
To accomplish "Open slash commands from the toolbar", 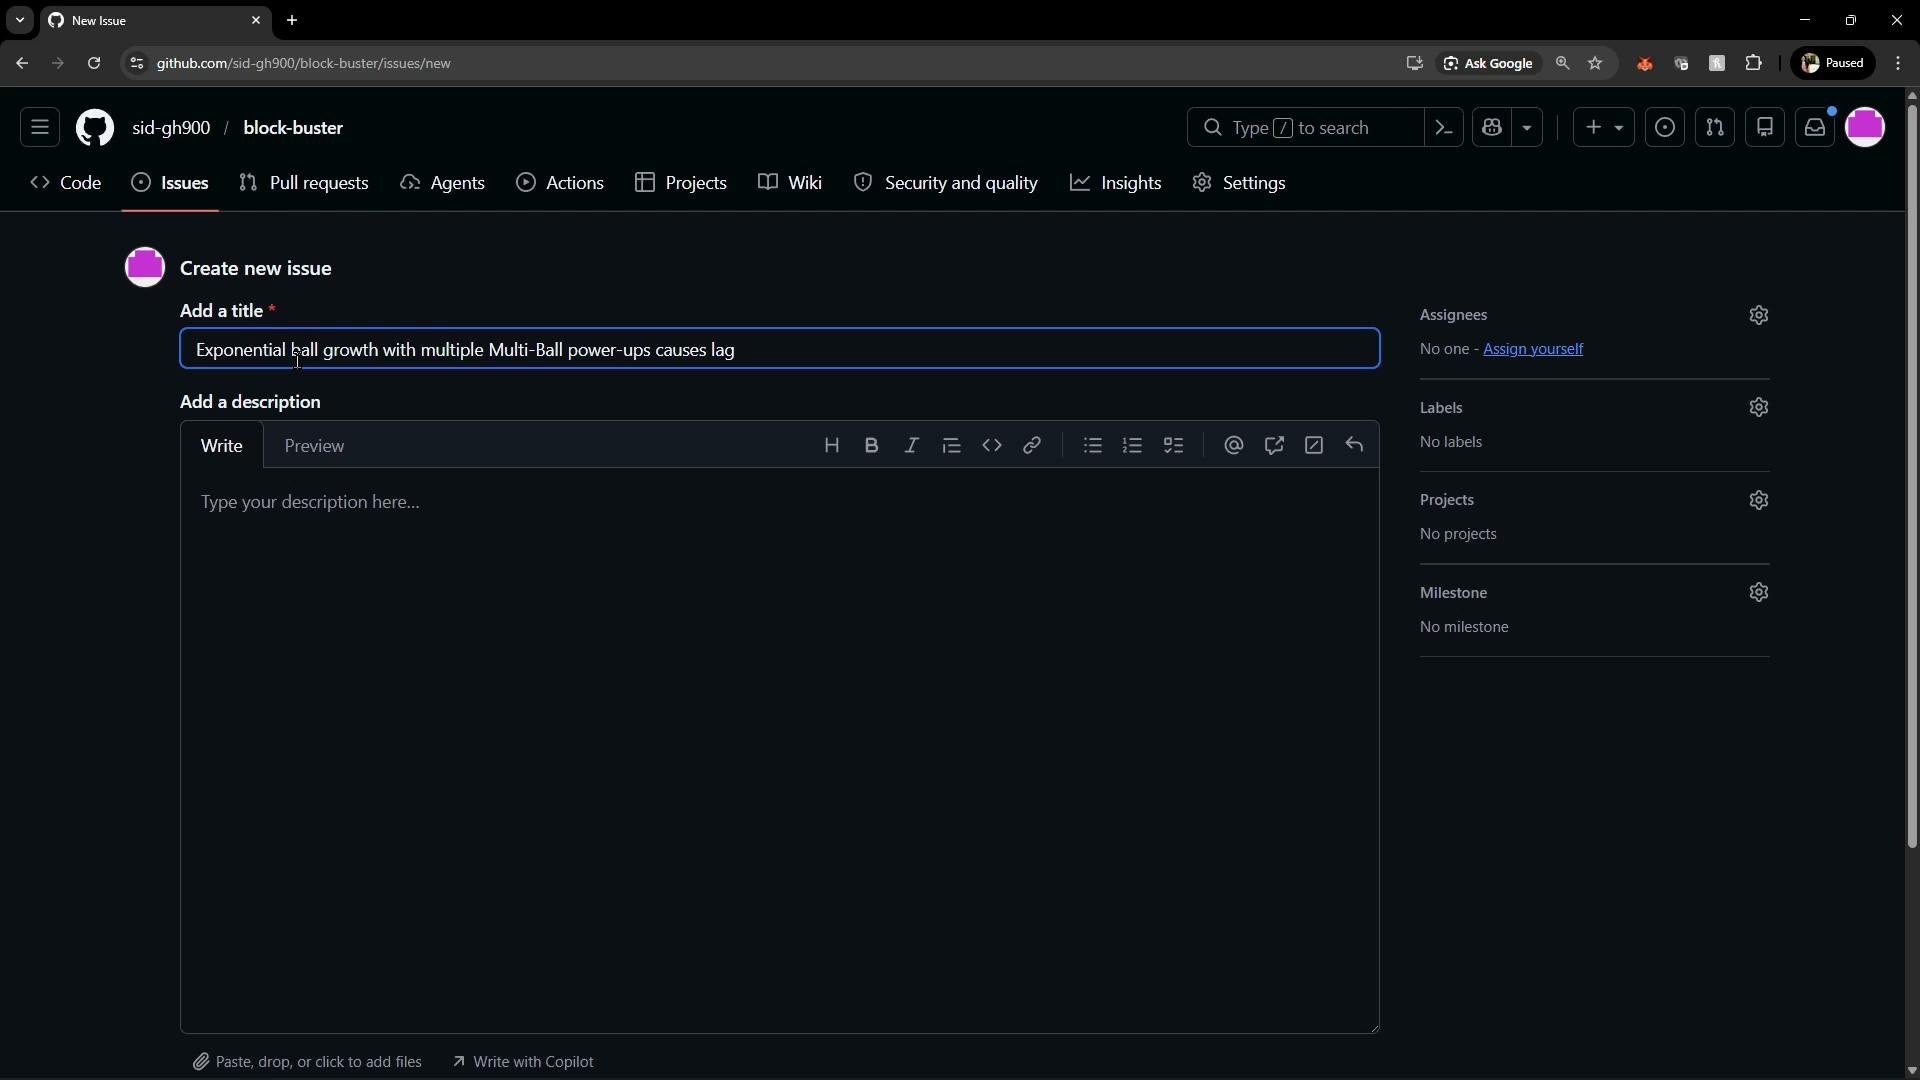I will click(x=1314, y=446).
